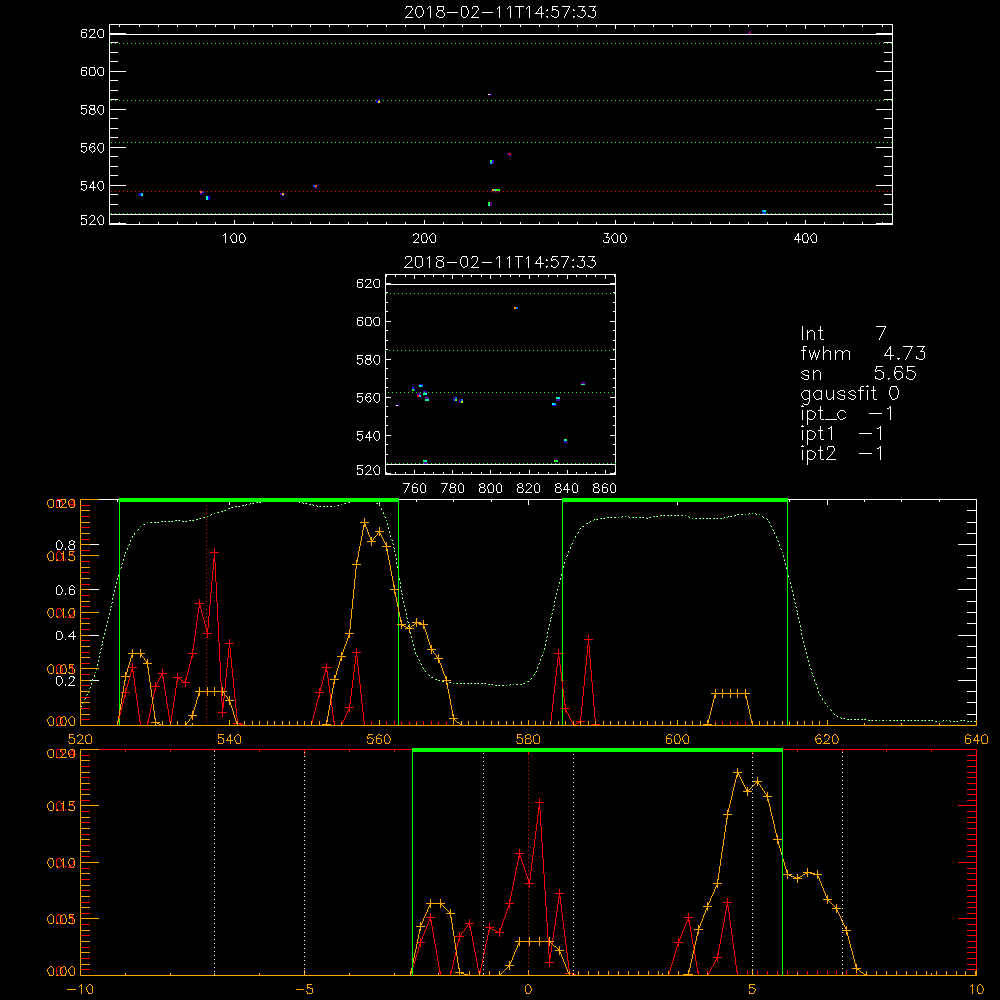
Task: Click y-axis label 540 on top plot
Action: pyautogui.click(x=92, y=186)
